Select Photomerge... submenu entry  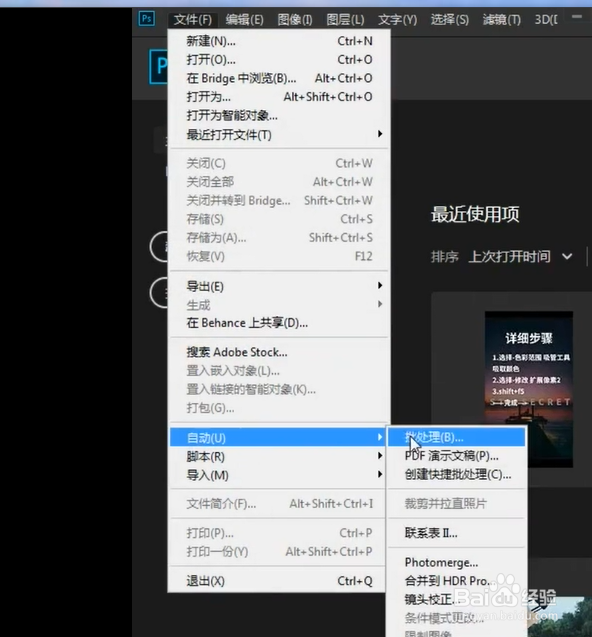457,562
